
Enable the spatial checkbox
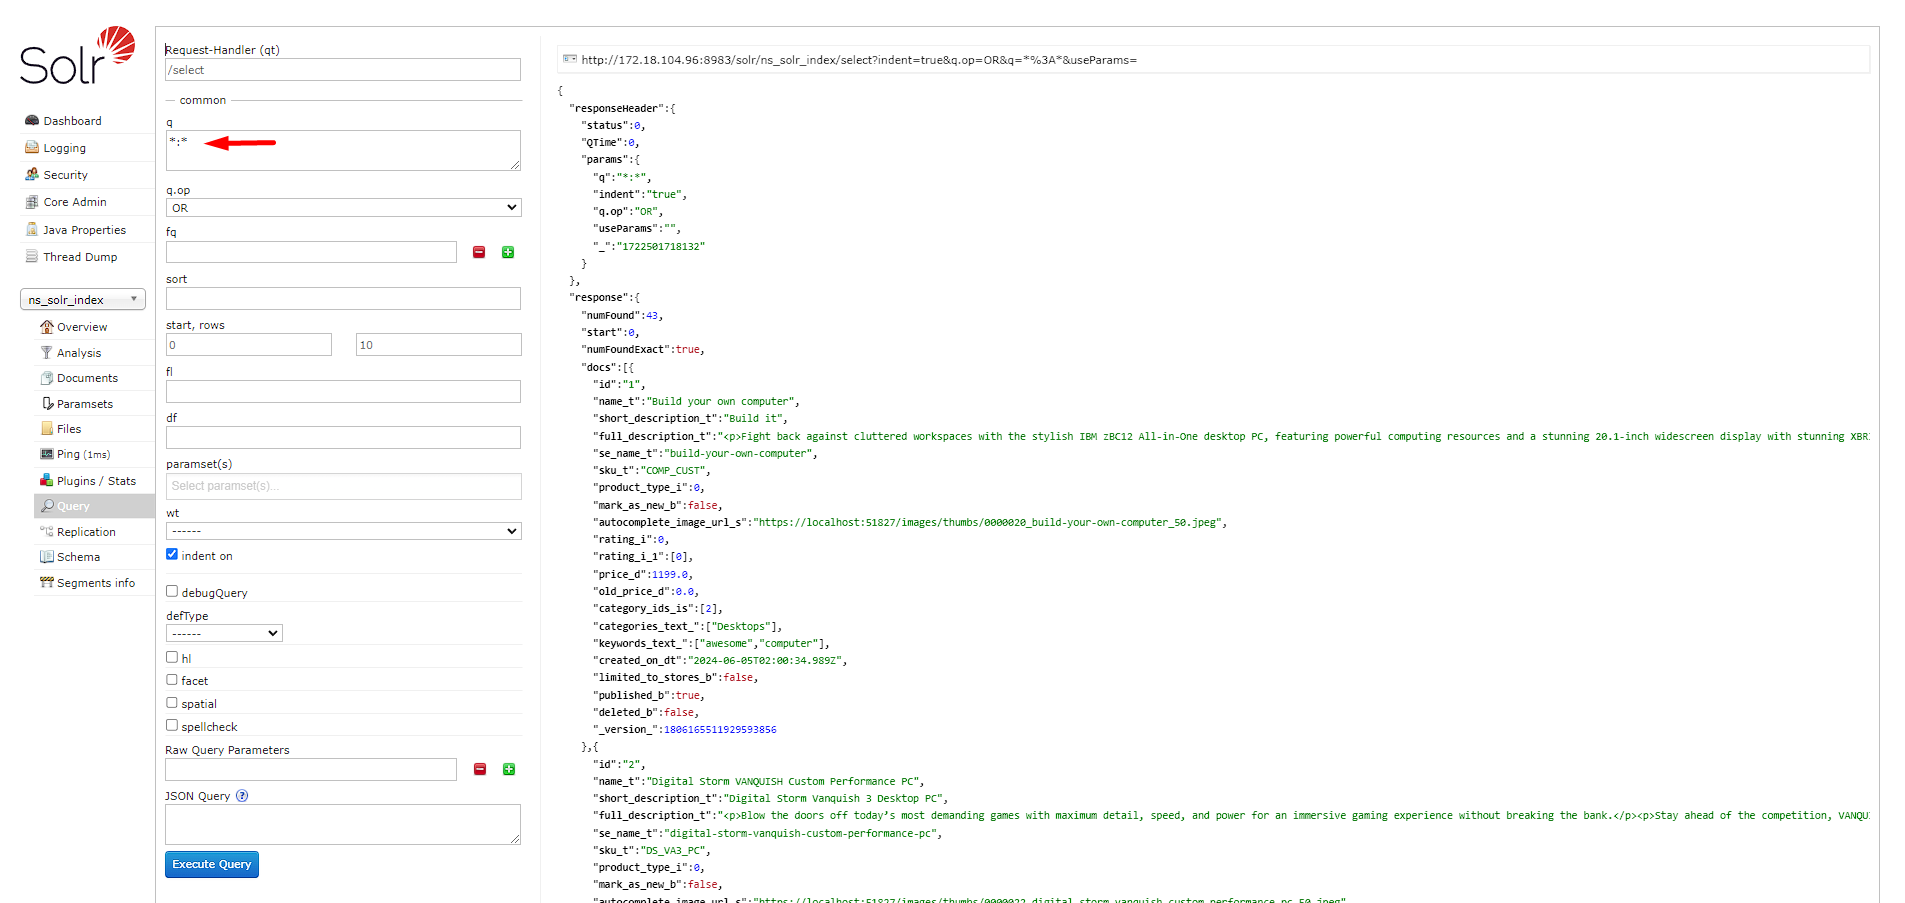click(x=172, y=702)
